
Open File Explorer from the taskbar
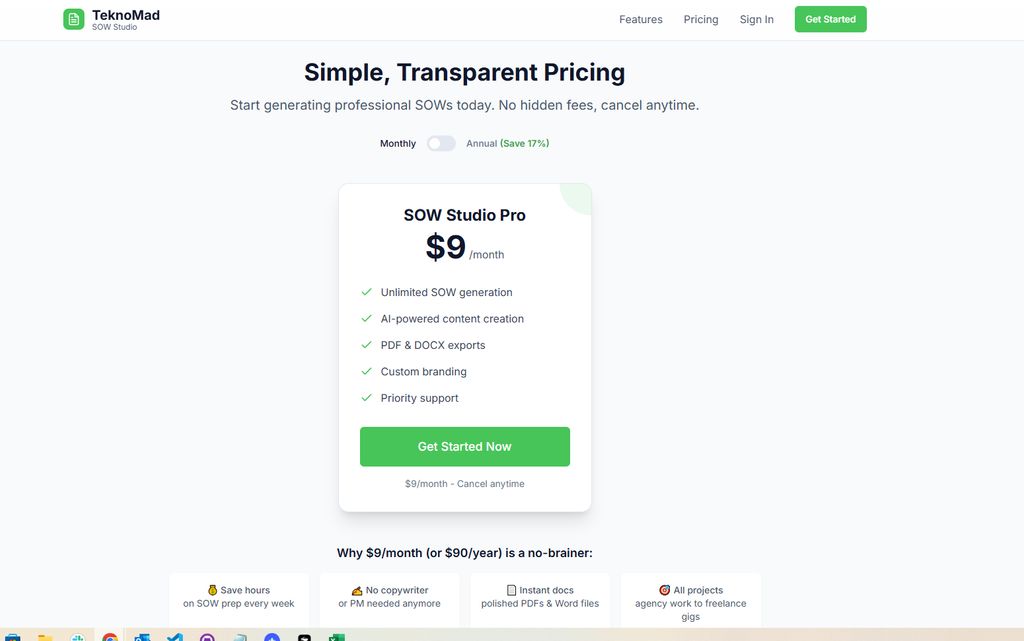pos(45,636)
